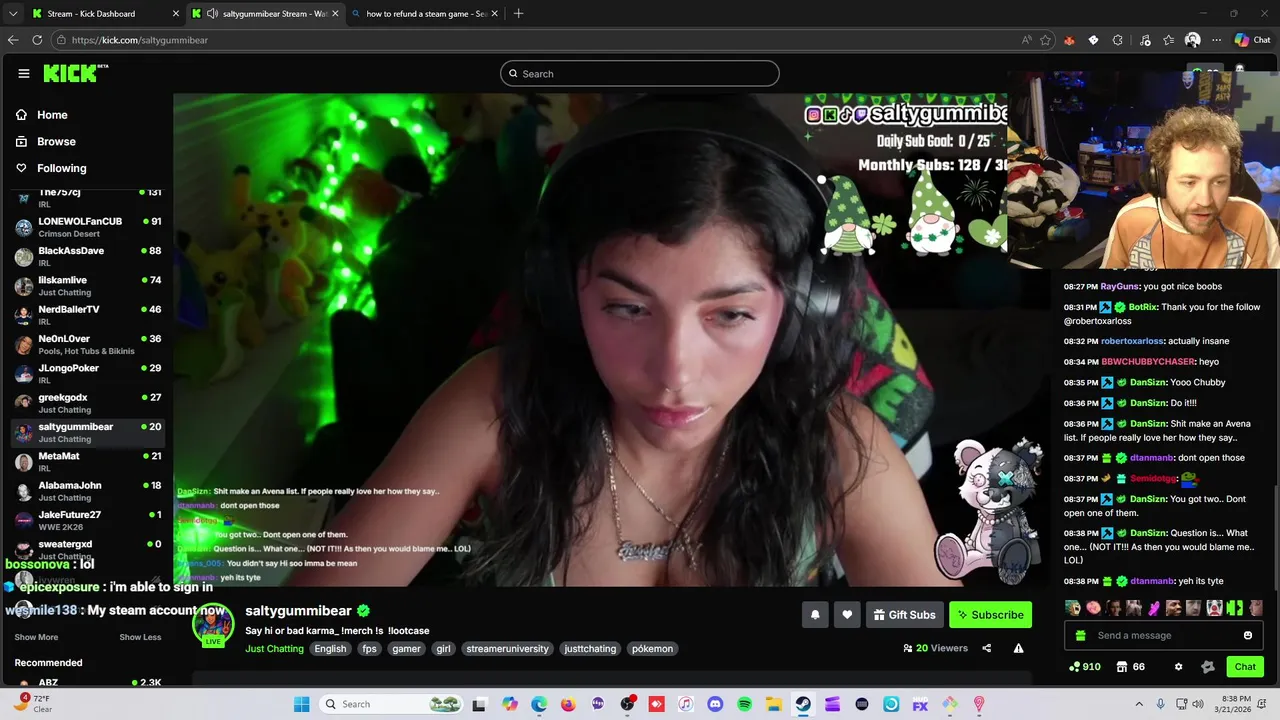Click the Kick logo
Image resolution: width=1280 pixels, height=720 pixels.
point(75,73)
